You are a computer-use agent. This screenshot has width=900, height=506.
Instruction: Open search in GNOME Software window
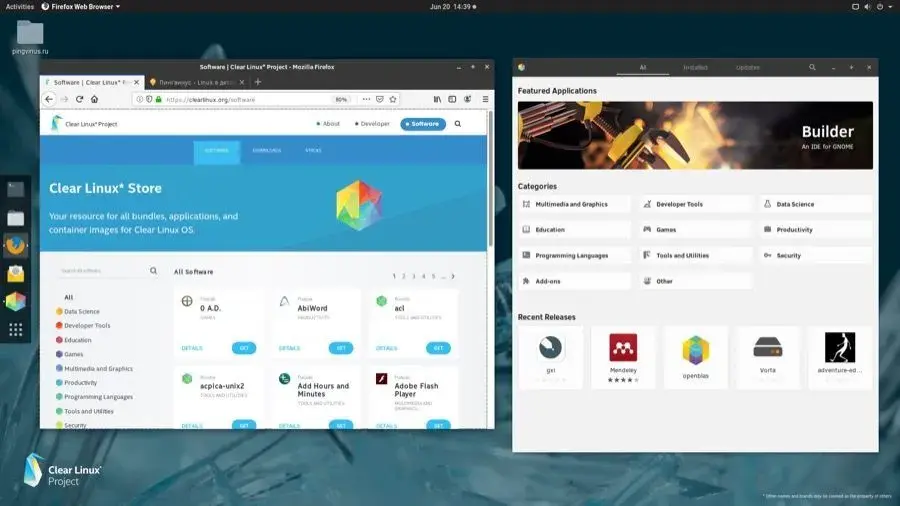click(812, 67)
